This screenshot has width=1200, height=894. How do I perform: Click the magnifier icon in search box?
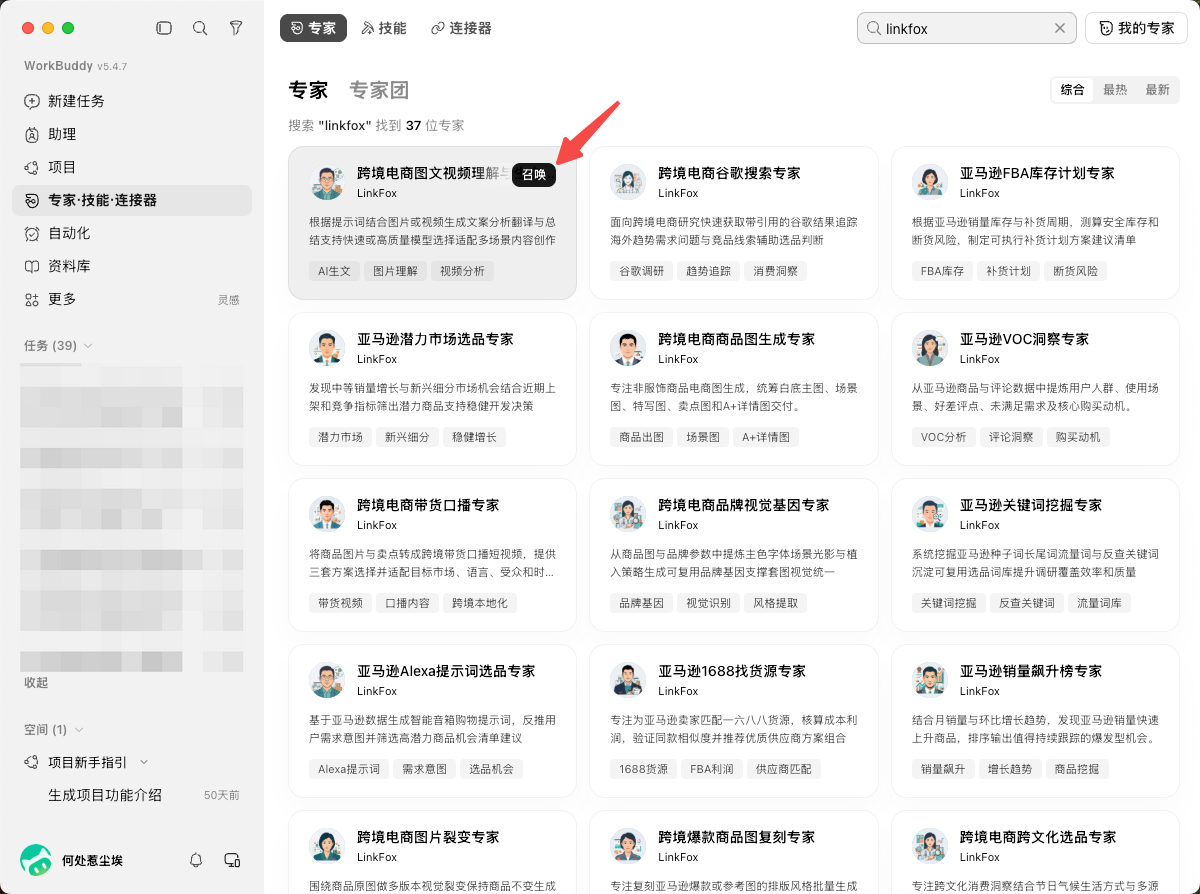point(873,28)
